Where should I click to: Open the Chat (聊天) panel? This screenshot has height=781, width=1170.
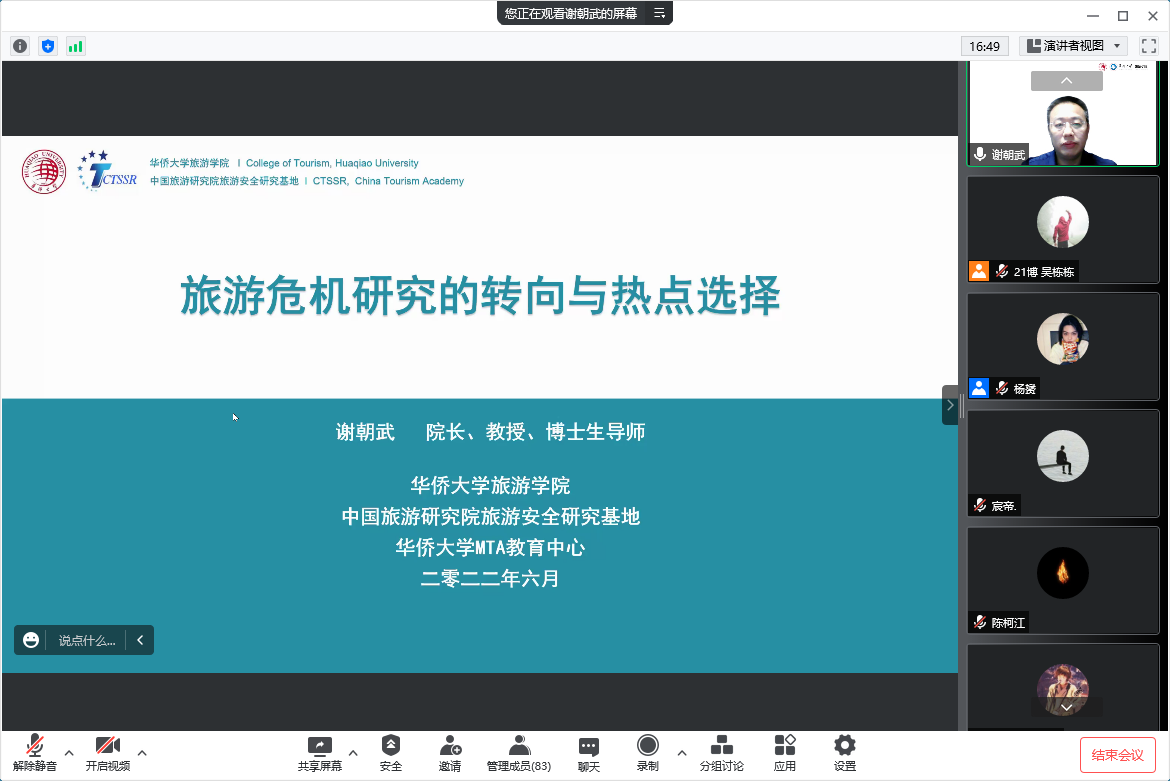tap(589, 753)
